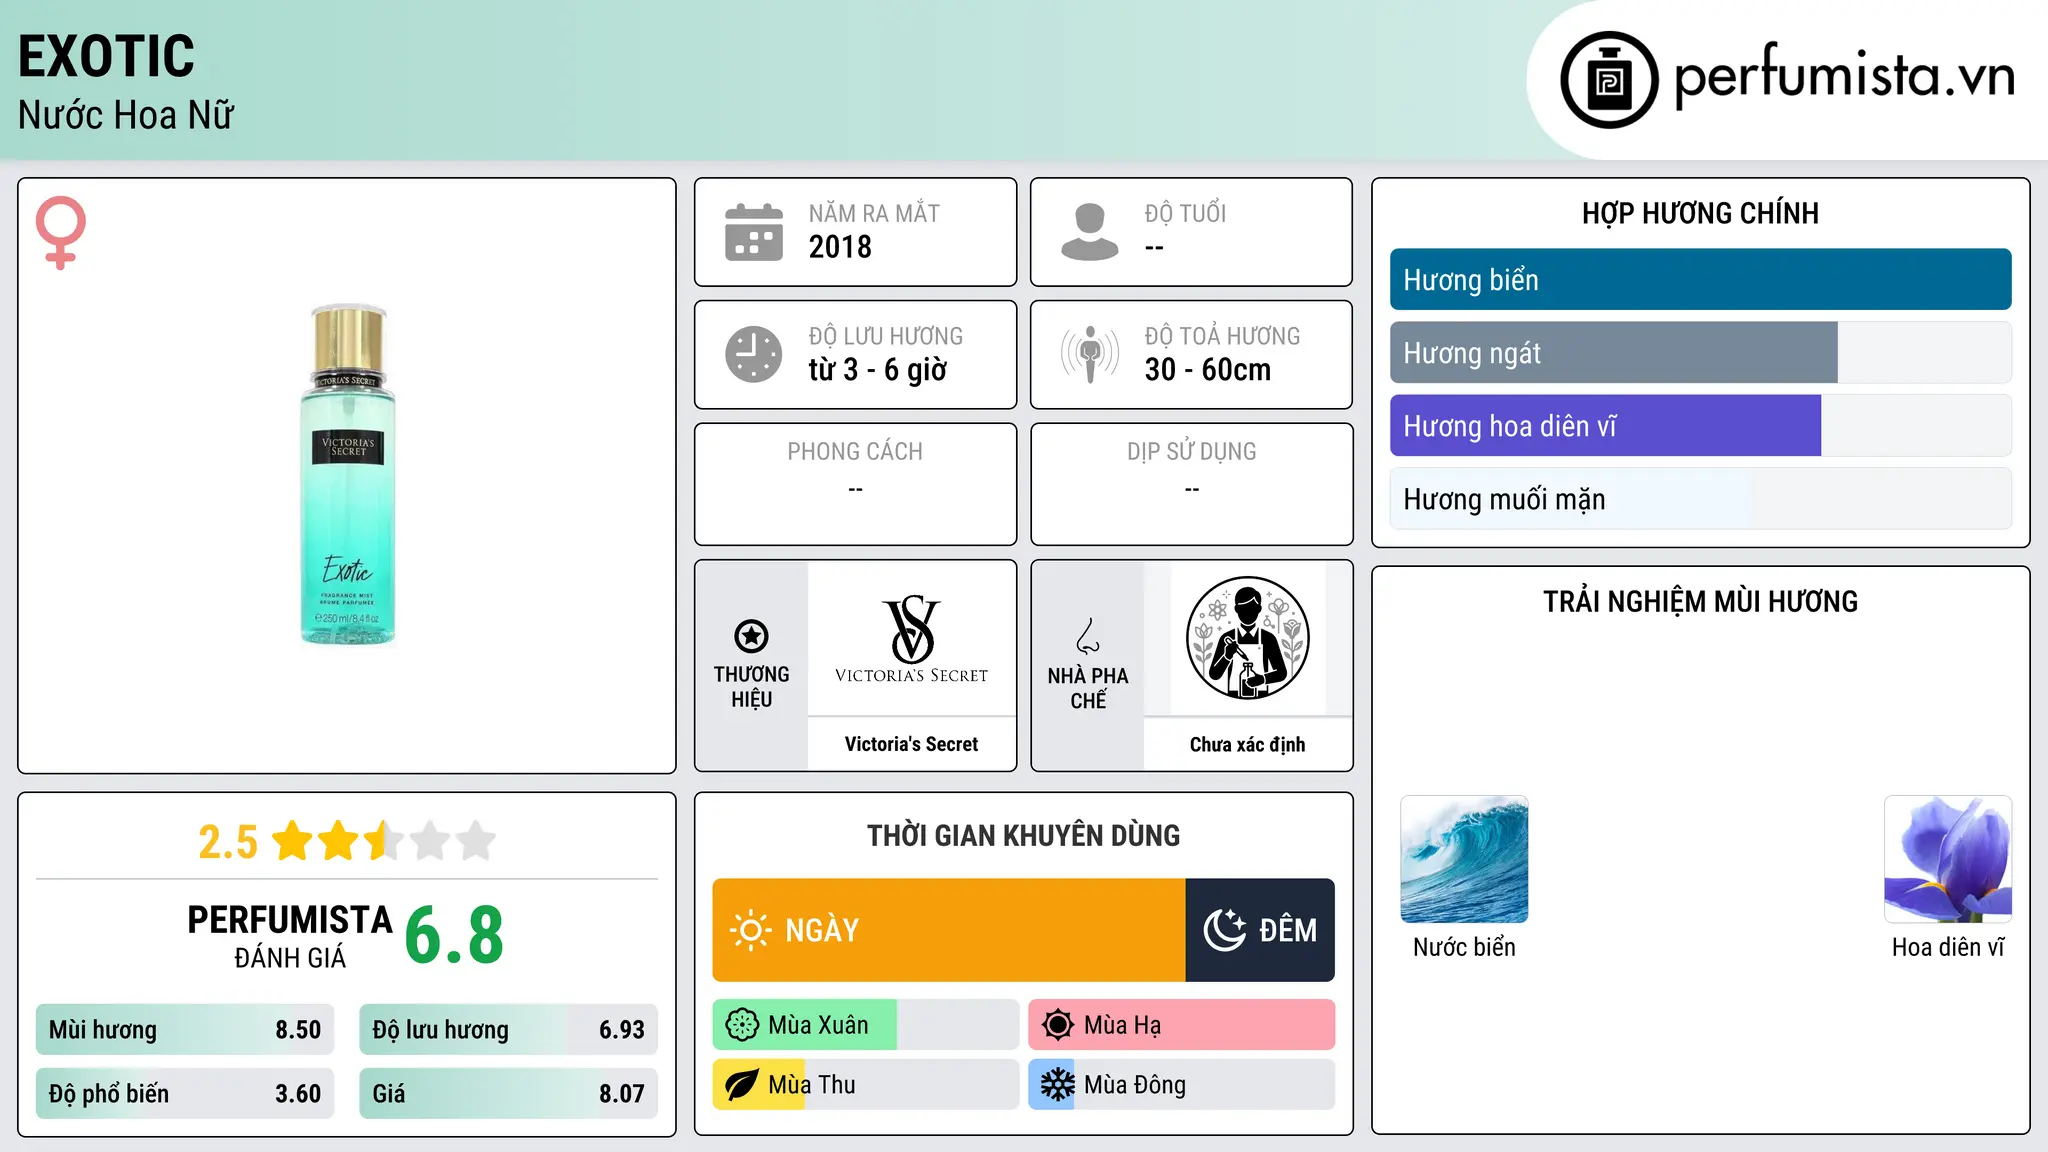Click the fourth grey rating star
The height and width of the screenshot is (1152, 2048).
(x=430, y=841)
